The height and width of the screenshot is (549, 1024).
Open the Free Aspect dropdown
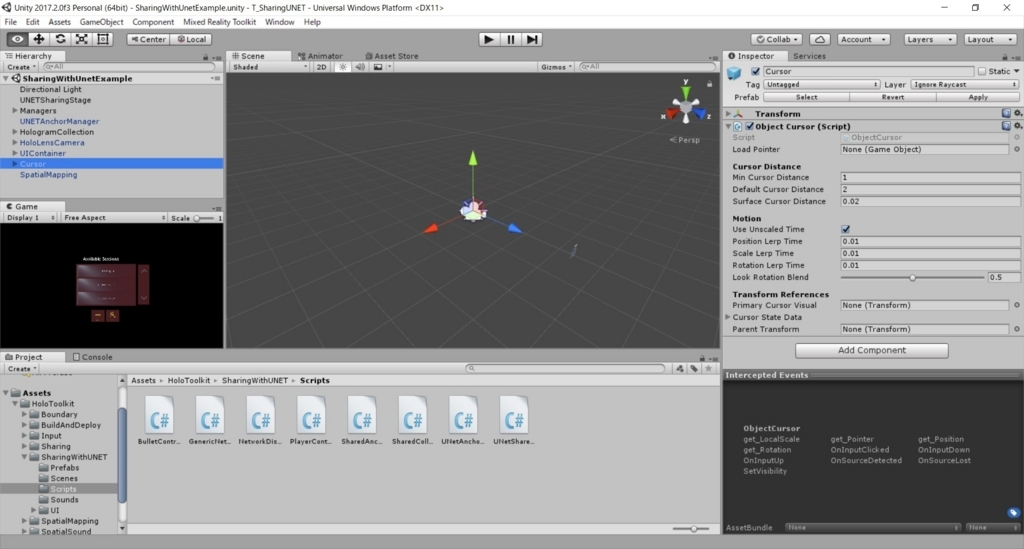(x=114, y=217)
